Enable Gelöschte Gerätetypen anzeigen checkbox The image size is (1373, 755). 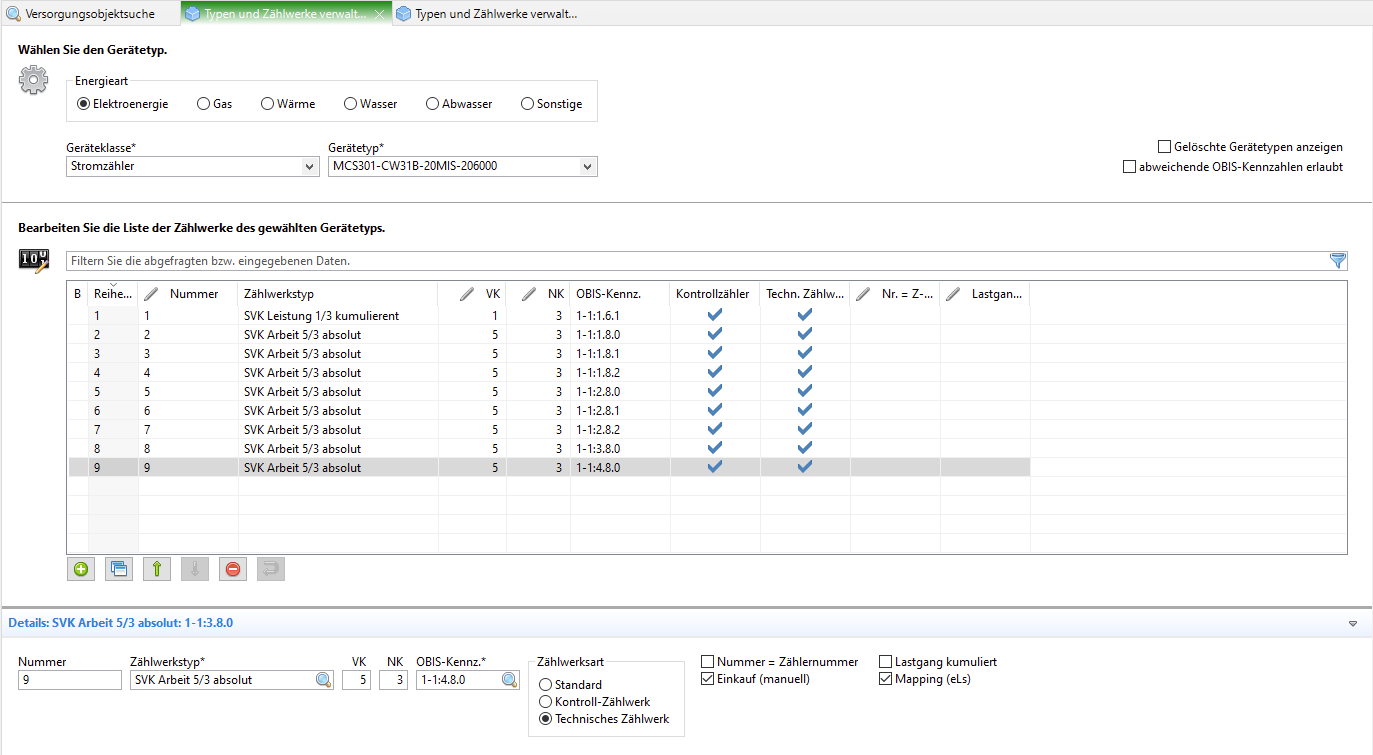tap(1164, 147)
